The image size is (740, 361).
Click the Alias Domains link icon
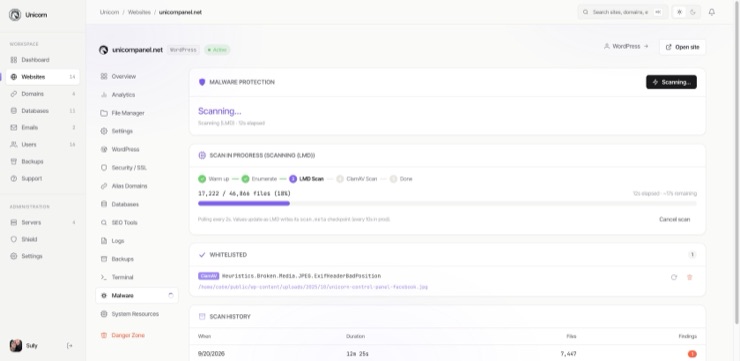pyautogui.click(x=104, y=186)
